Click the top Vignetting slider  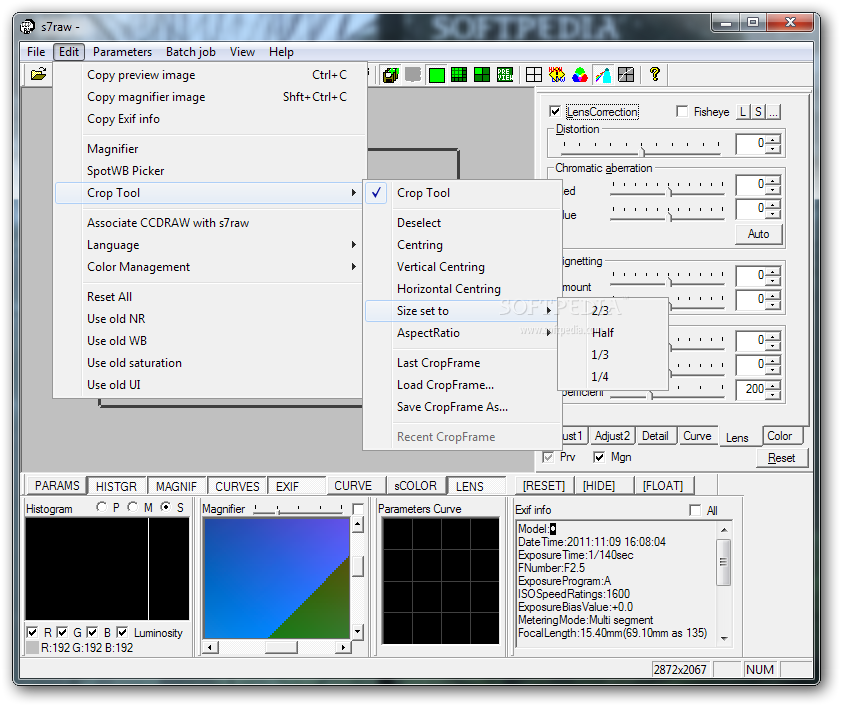pos(668,277)
